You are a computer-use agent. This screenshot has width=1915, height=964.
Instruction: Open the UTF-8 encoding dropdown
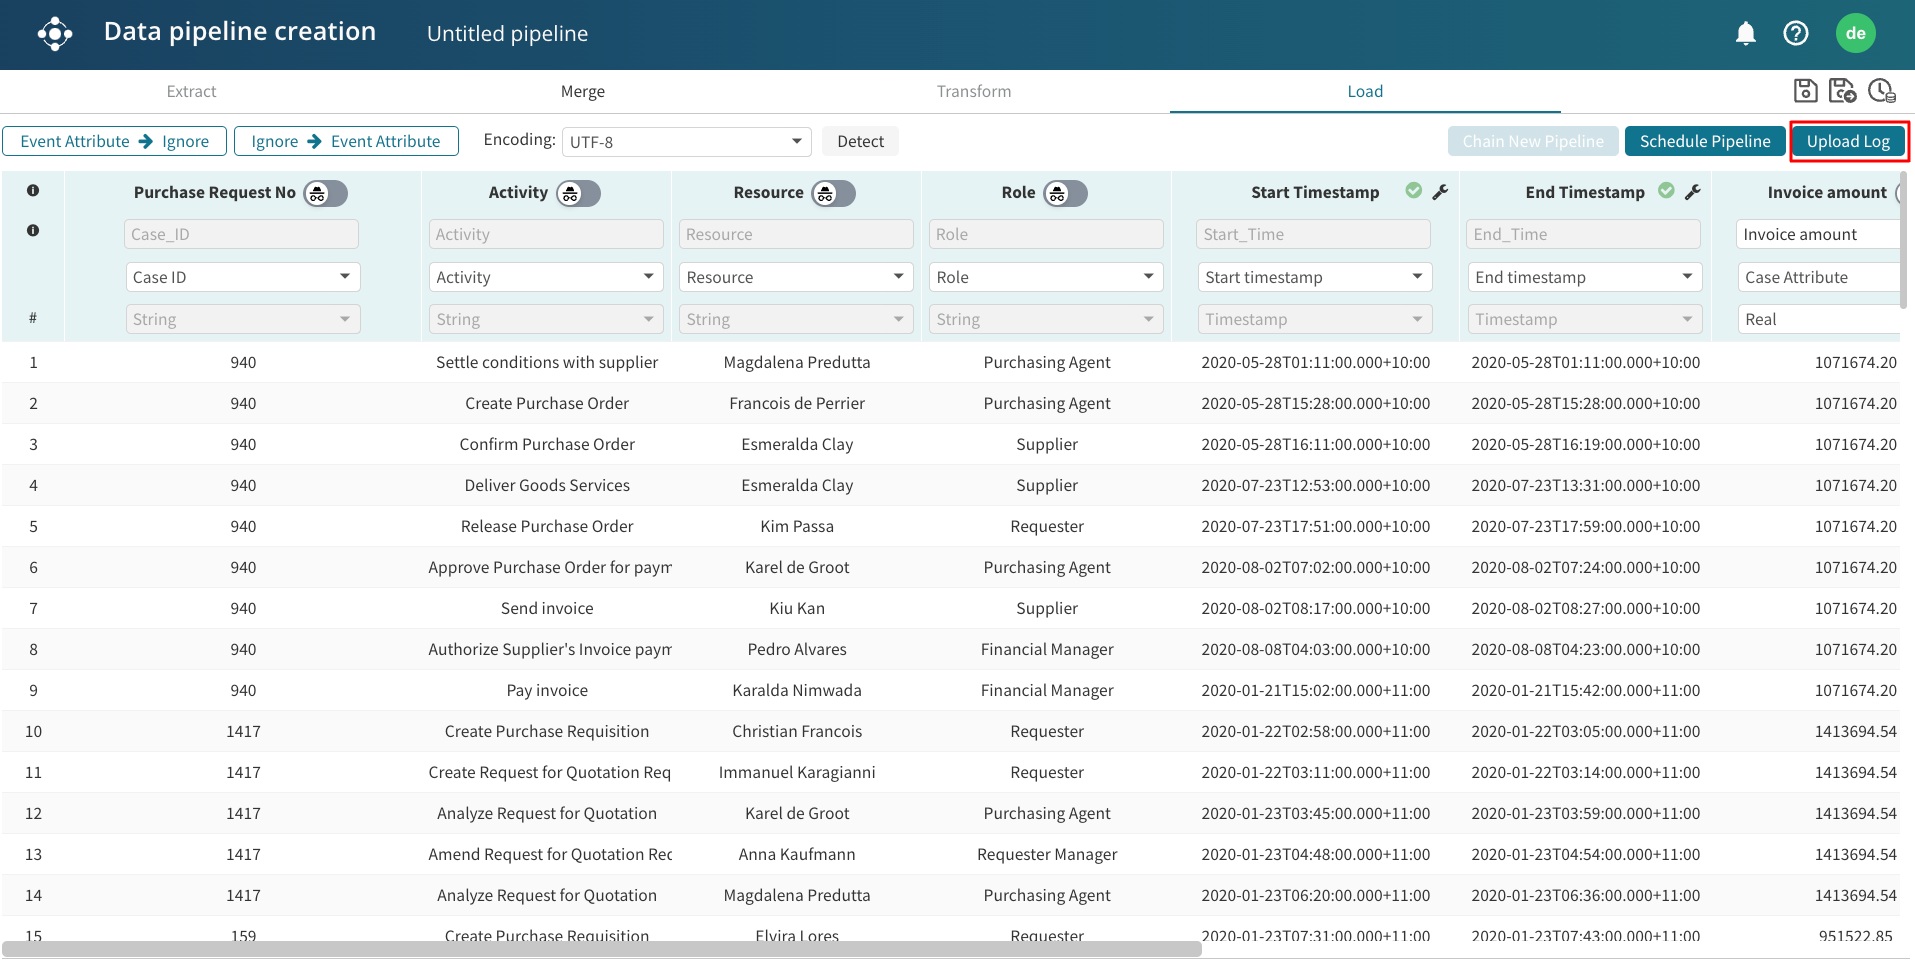(686, 142)
